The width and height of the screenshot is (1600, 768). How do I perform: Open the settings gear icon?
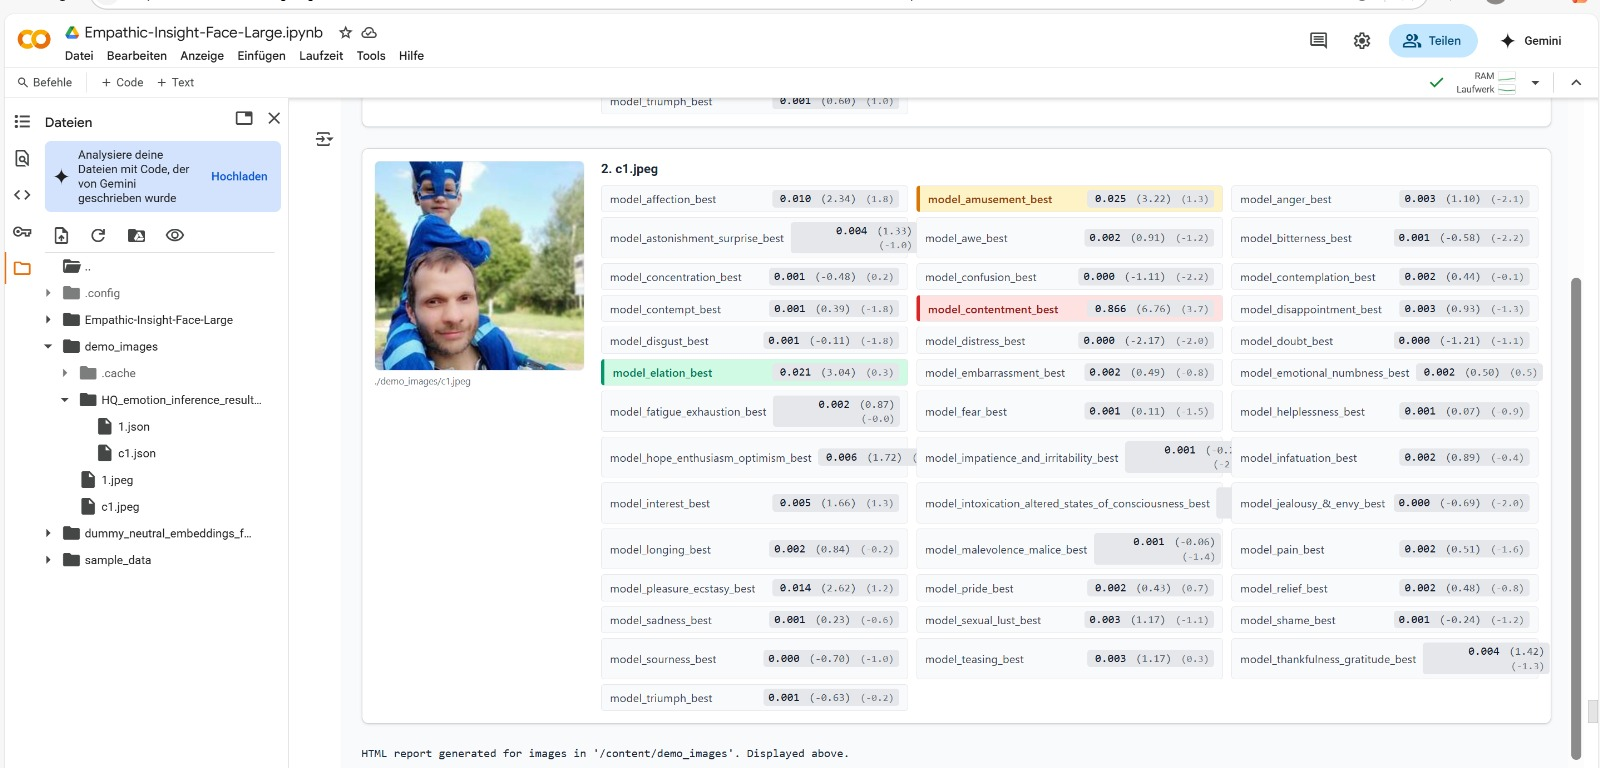coord(1362,41)
